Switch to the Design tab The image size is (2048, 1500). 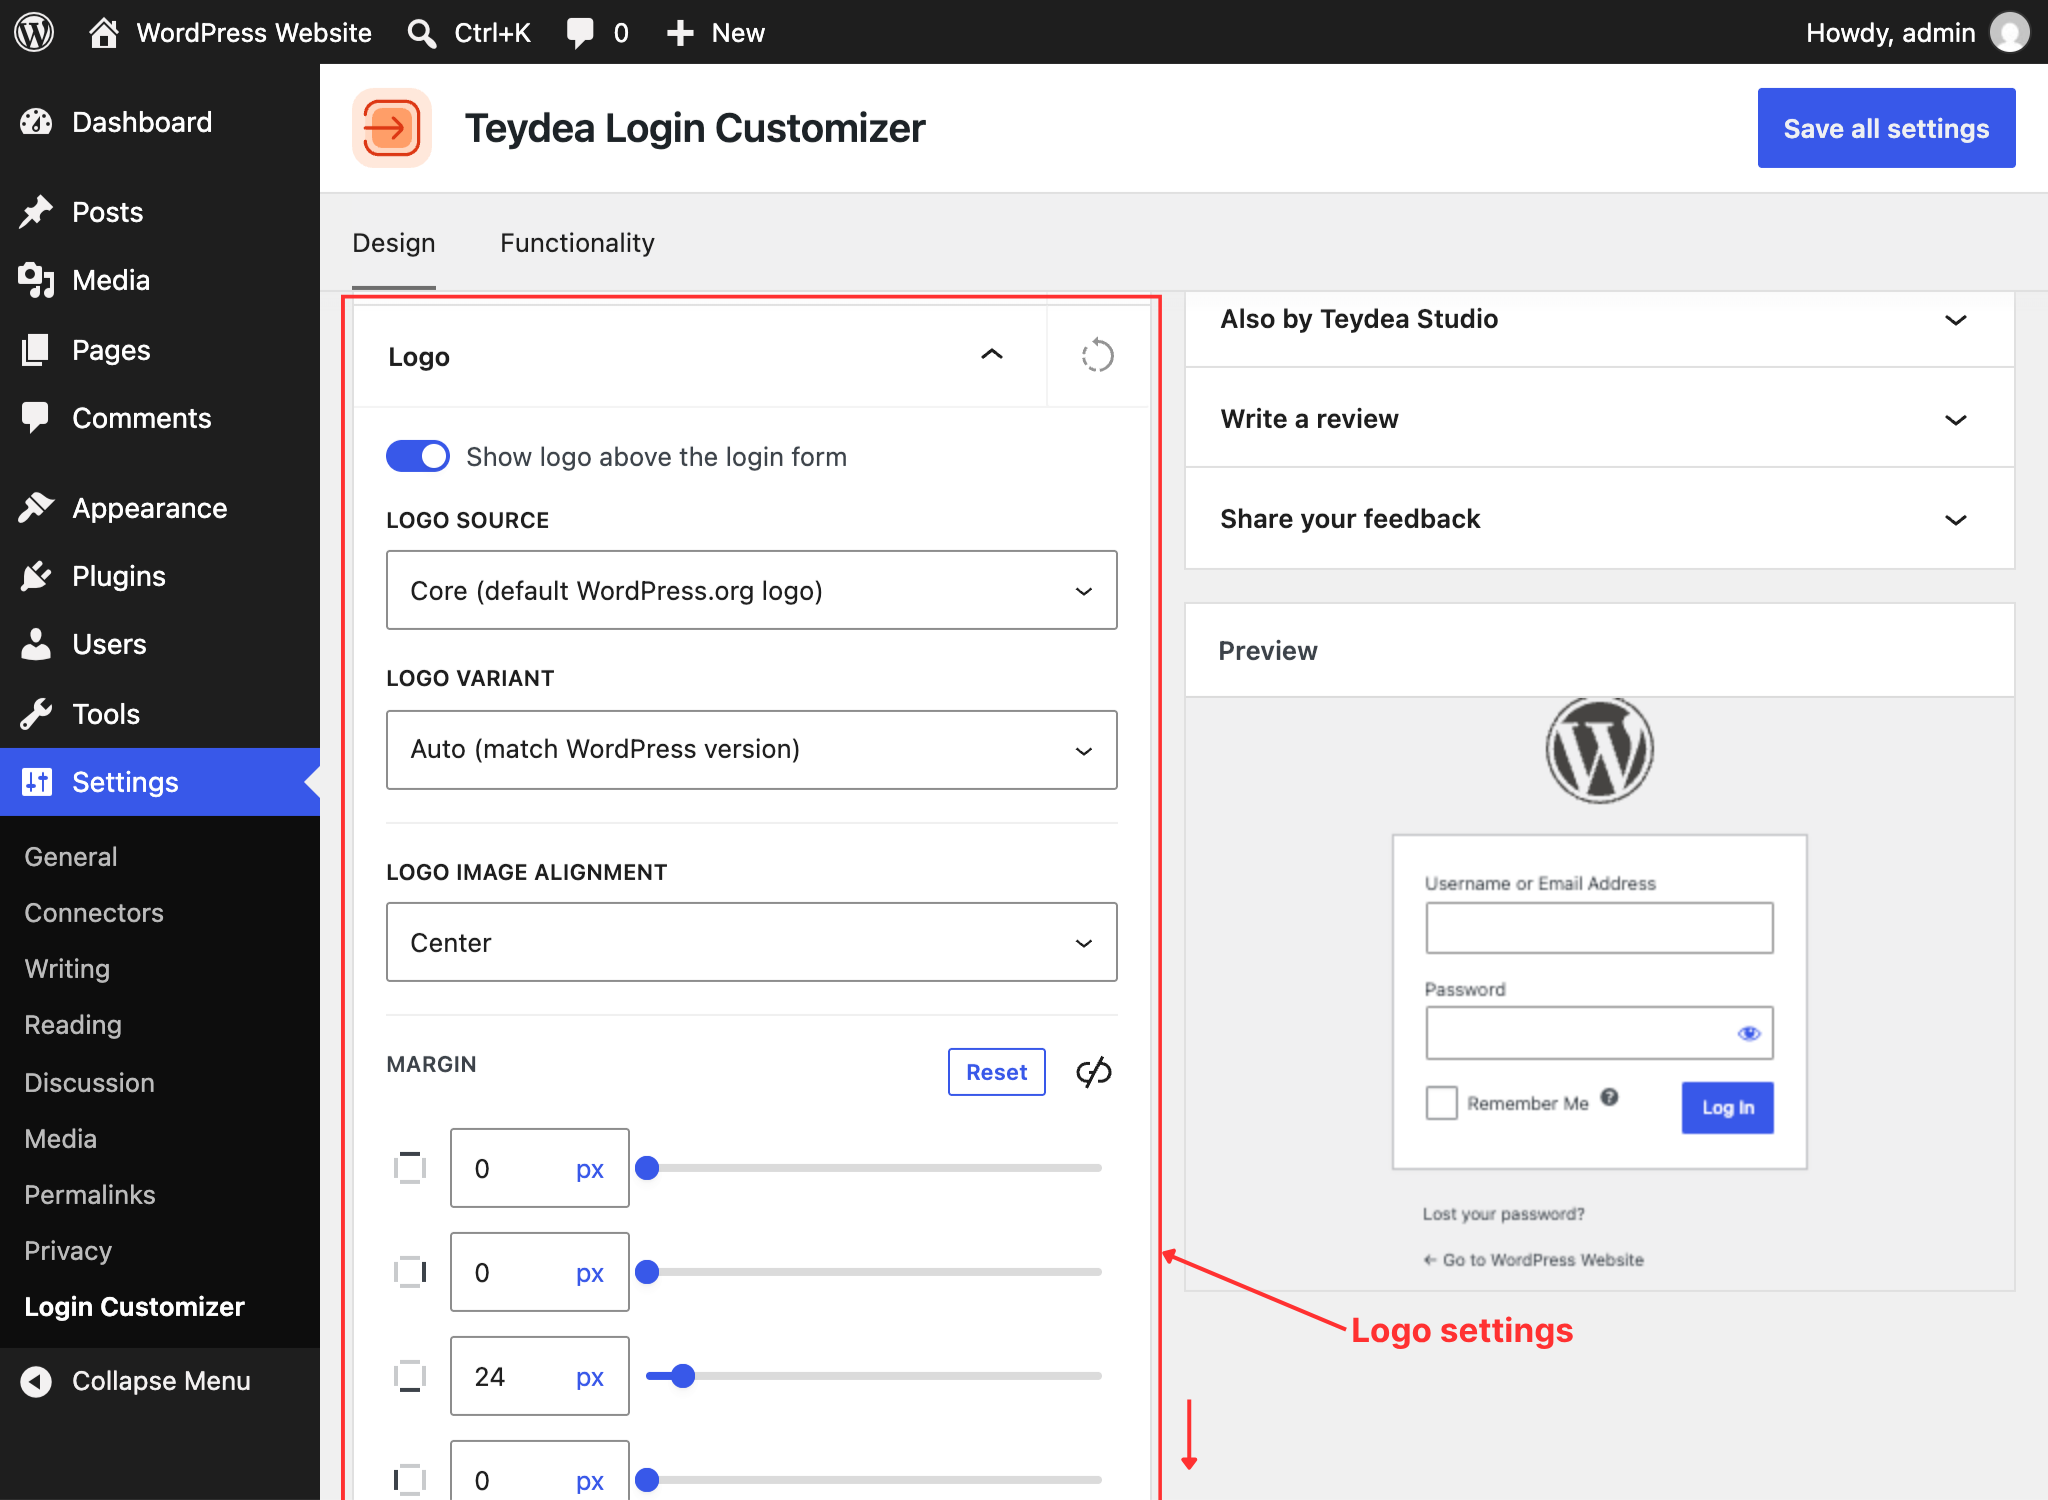click(394, 243)
